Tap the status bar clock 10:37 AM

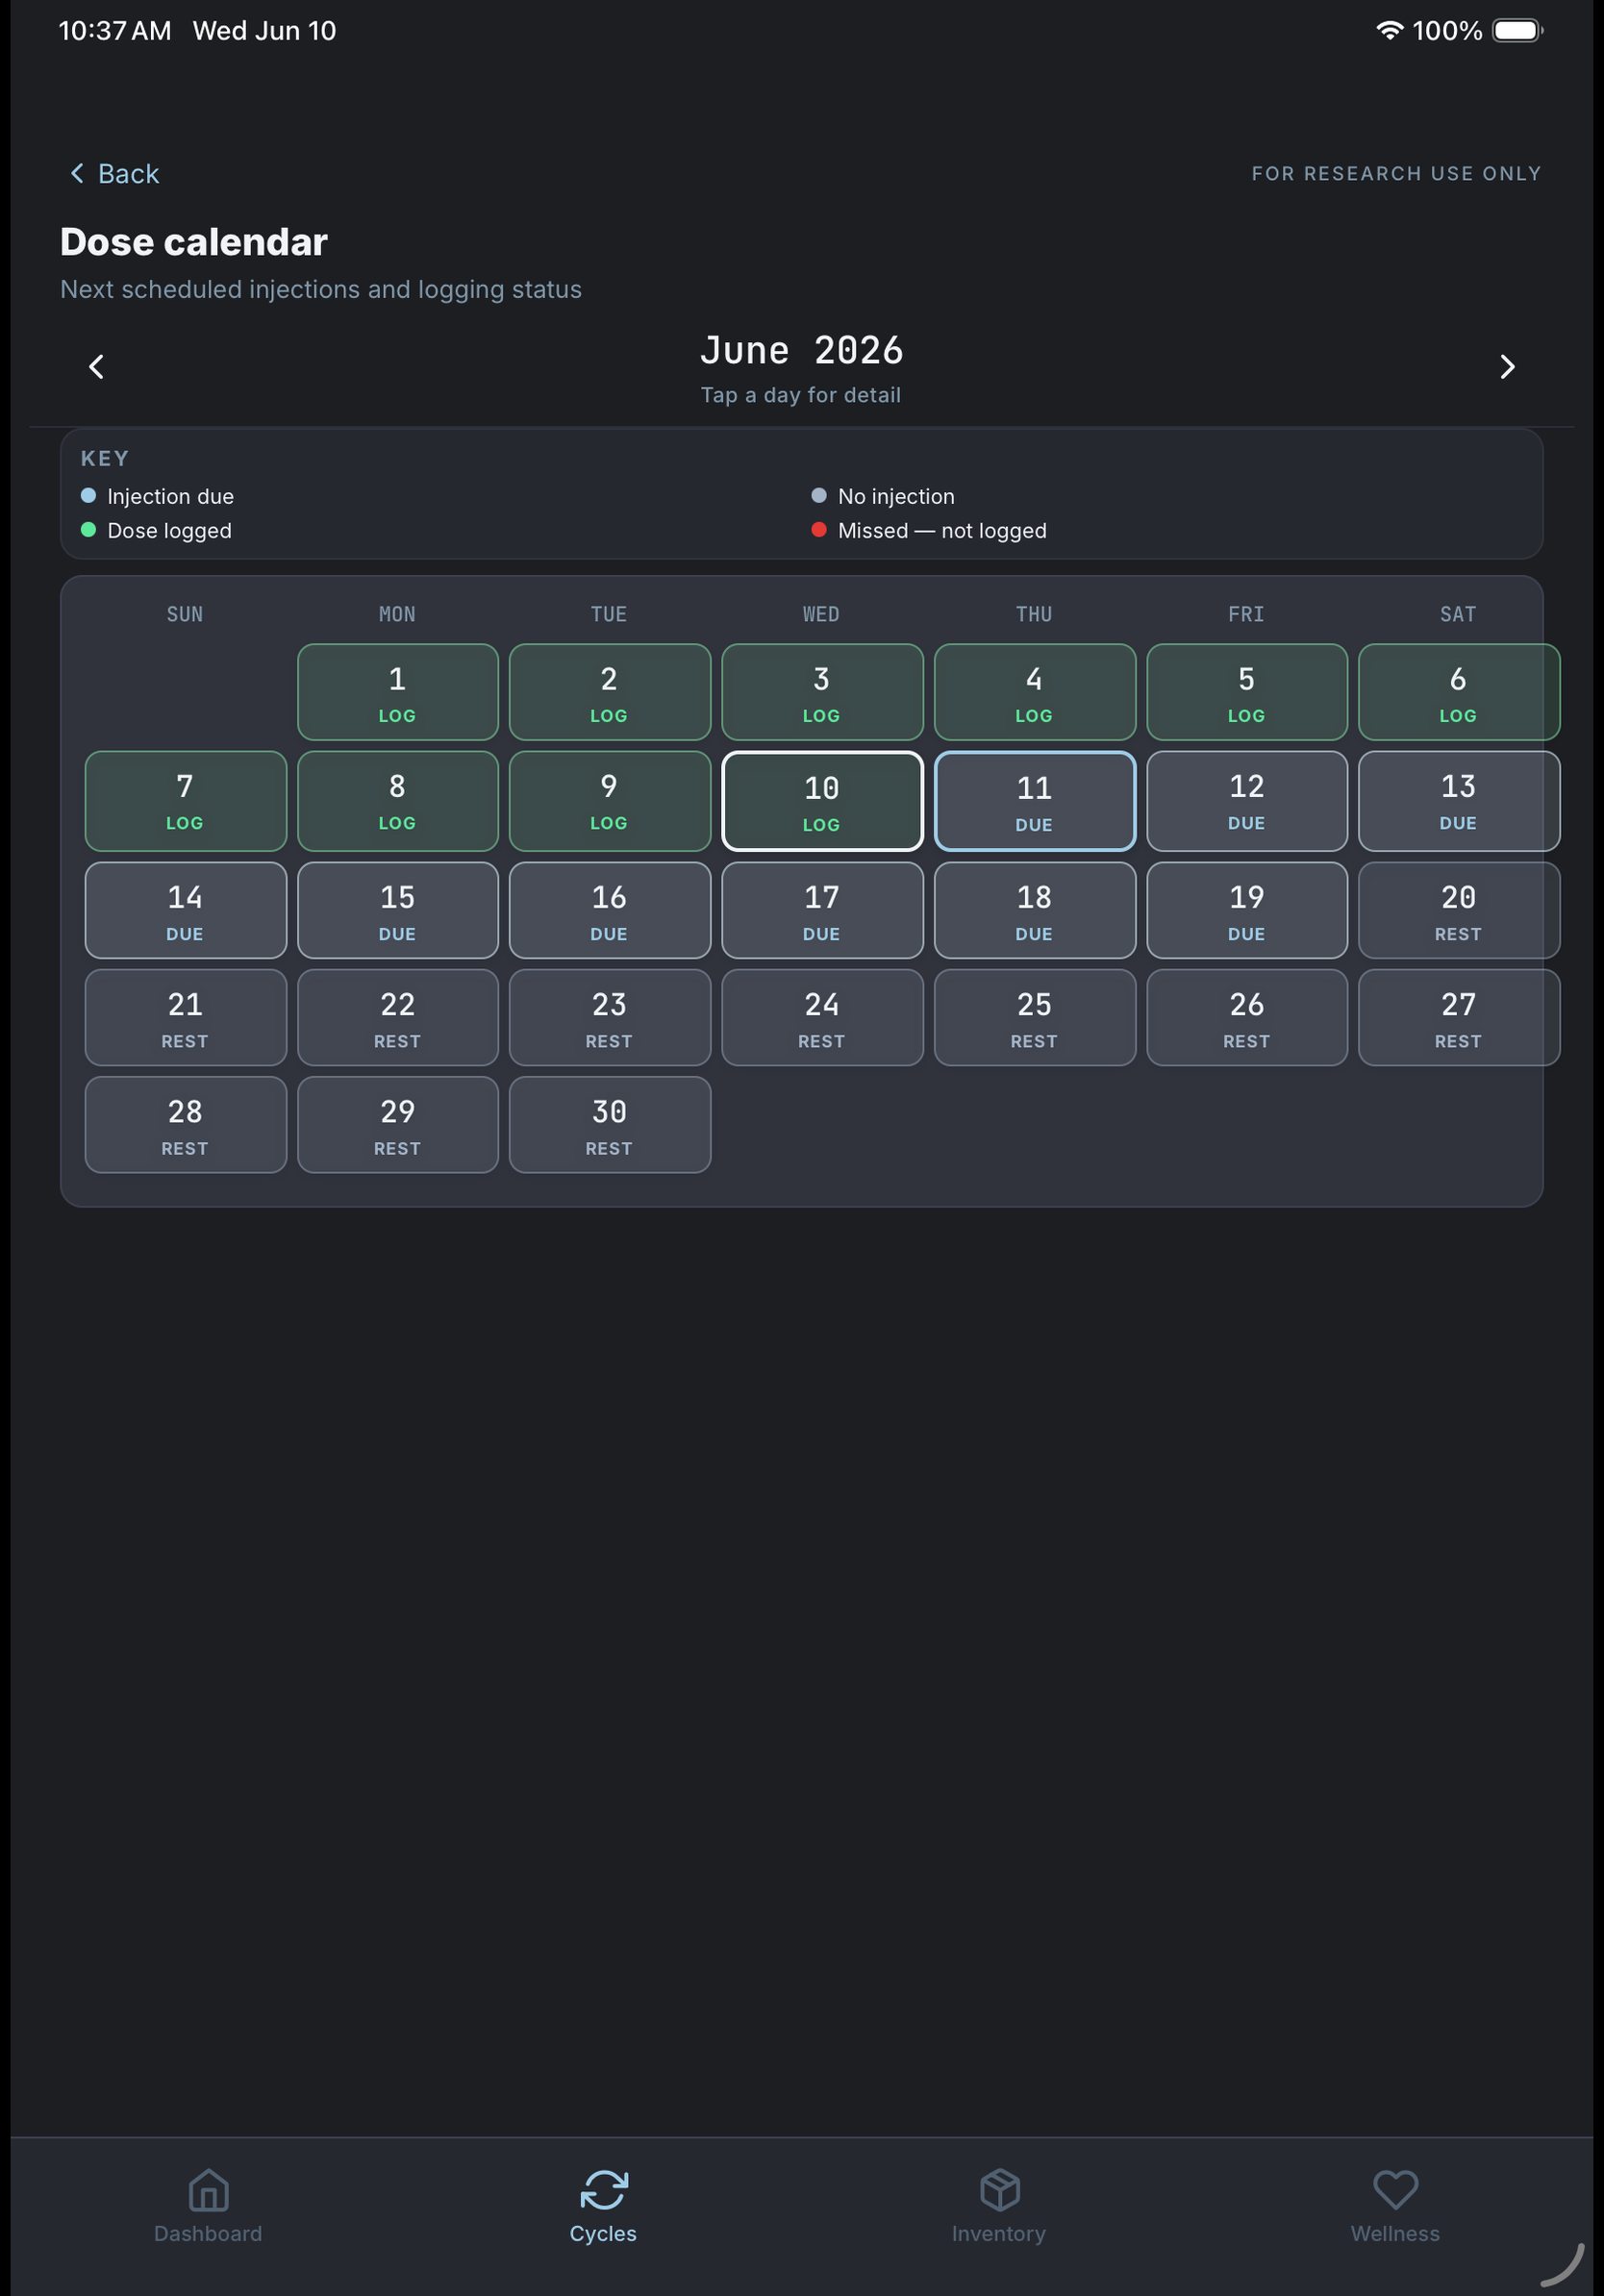[115, 31]
